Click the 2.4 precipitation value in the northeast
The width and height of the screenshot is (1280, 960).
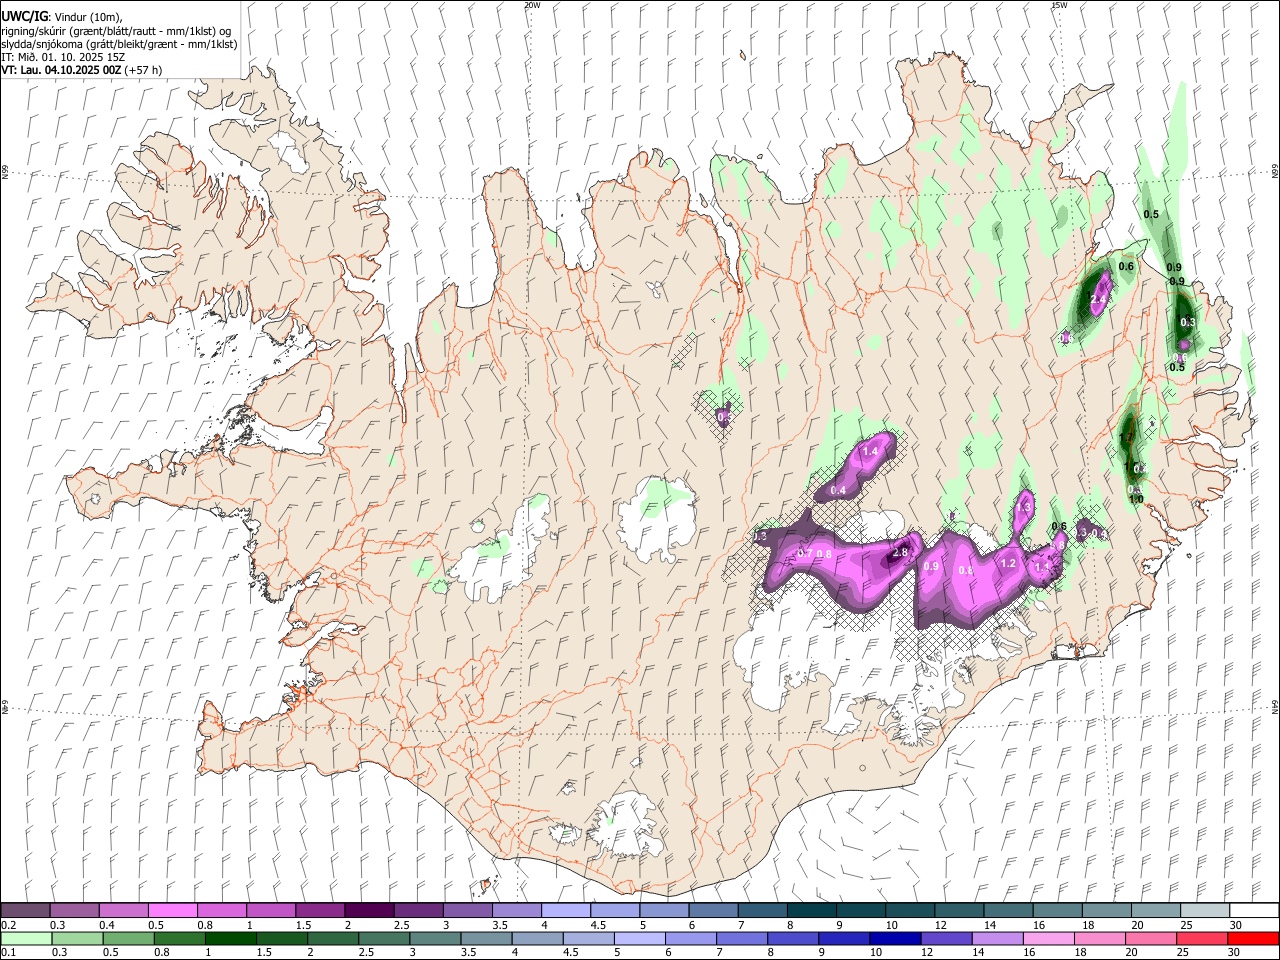coord(1098,299)
